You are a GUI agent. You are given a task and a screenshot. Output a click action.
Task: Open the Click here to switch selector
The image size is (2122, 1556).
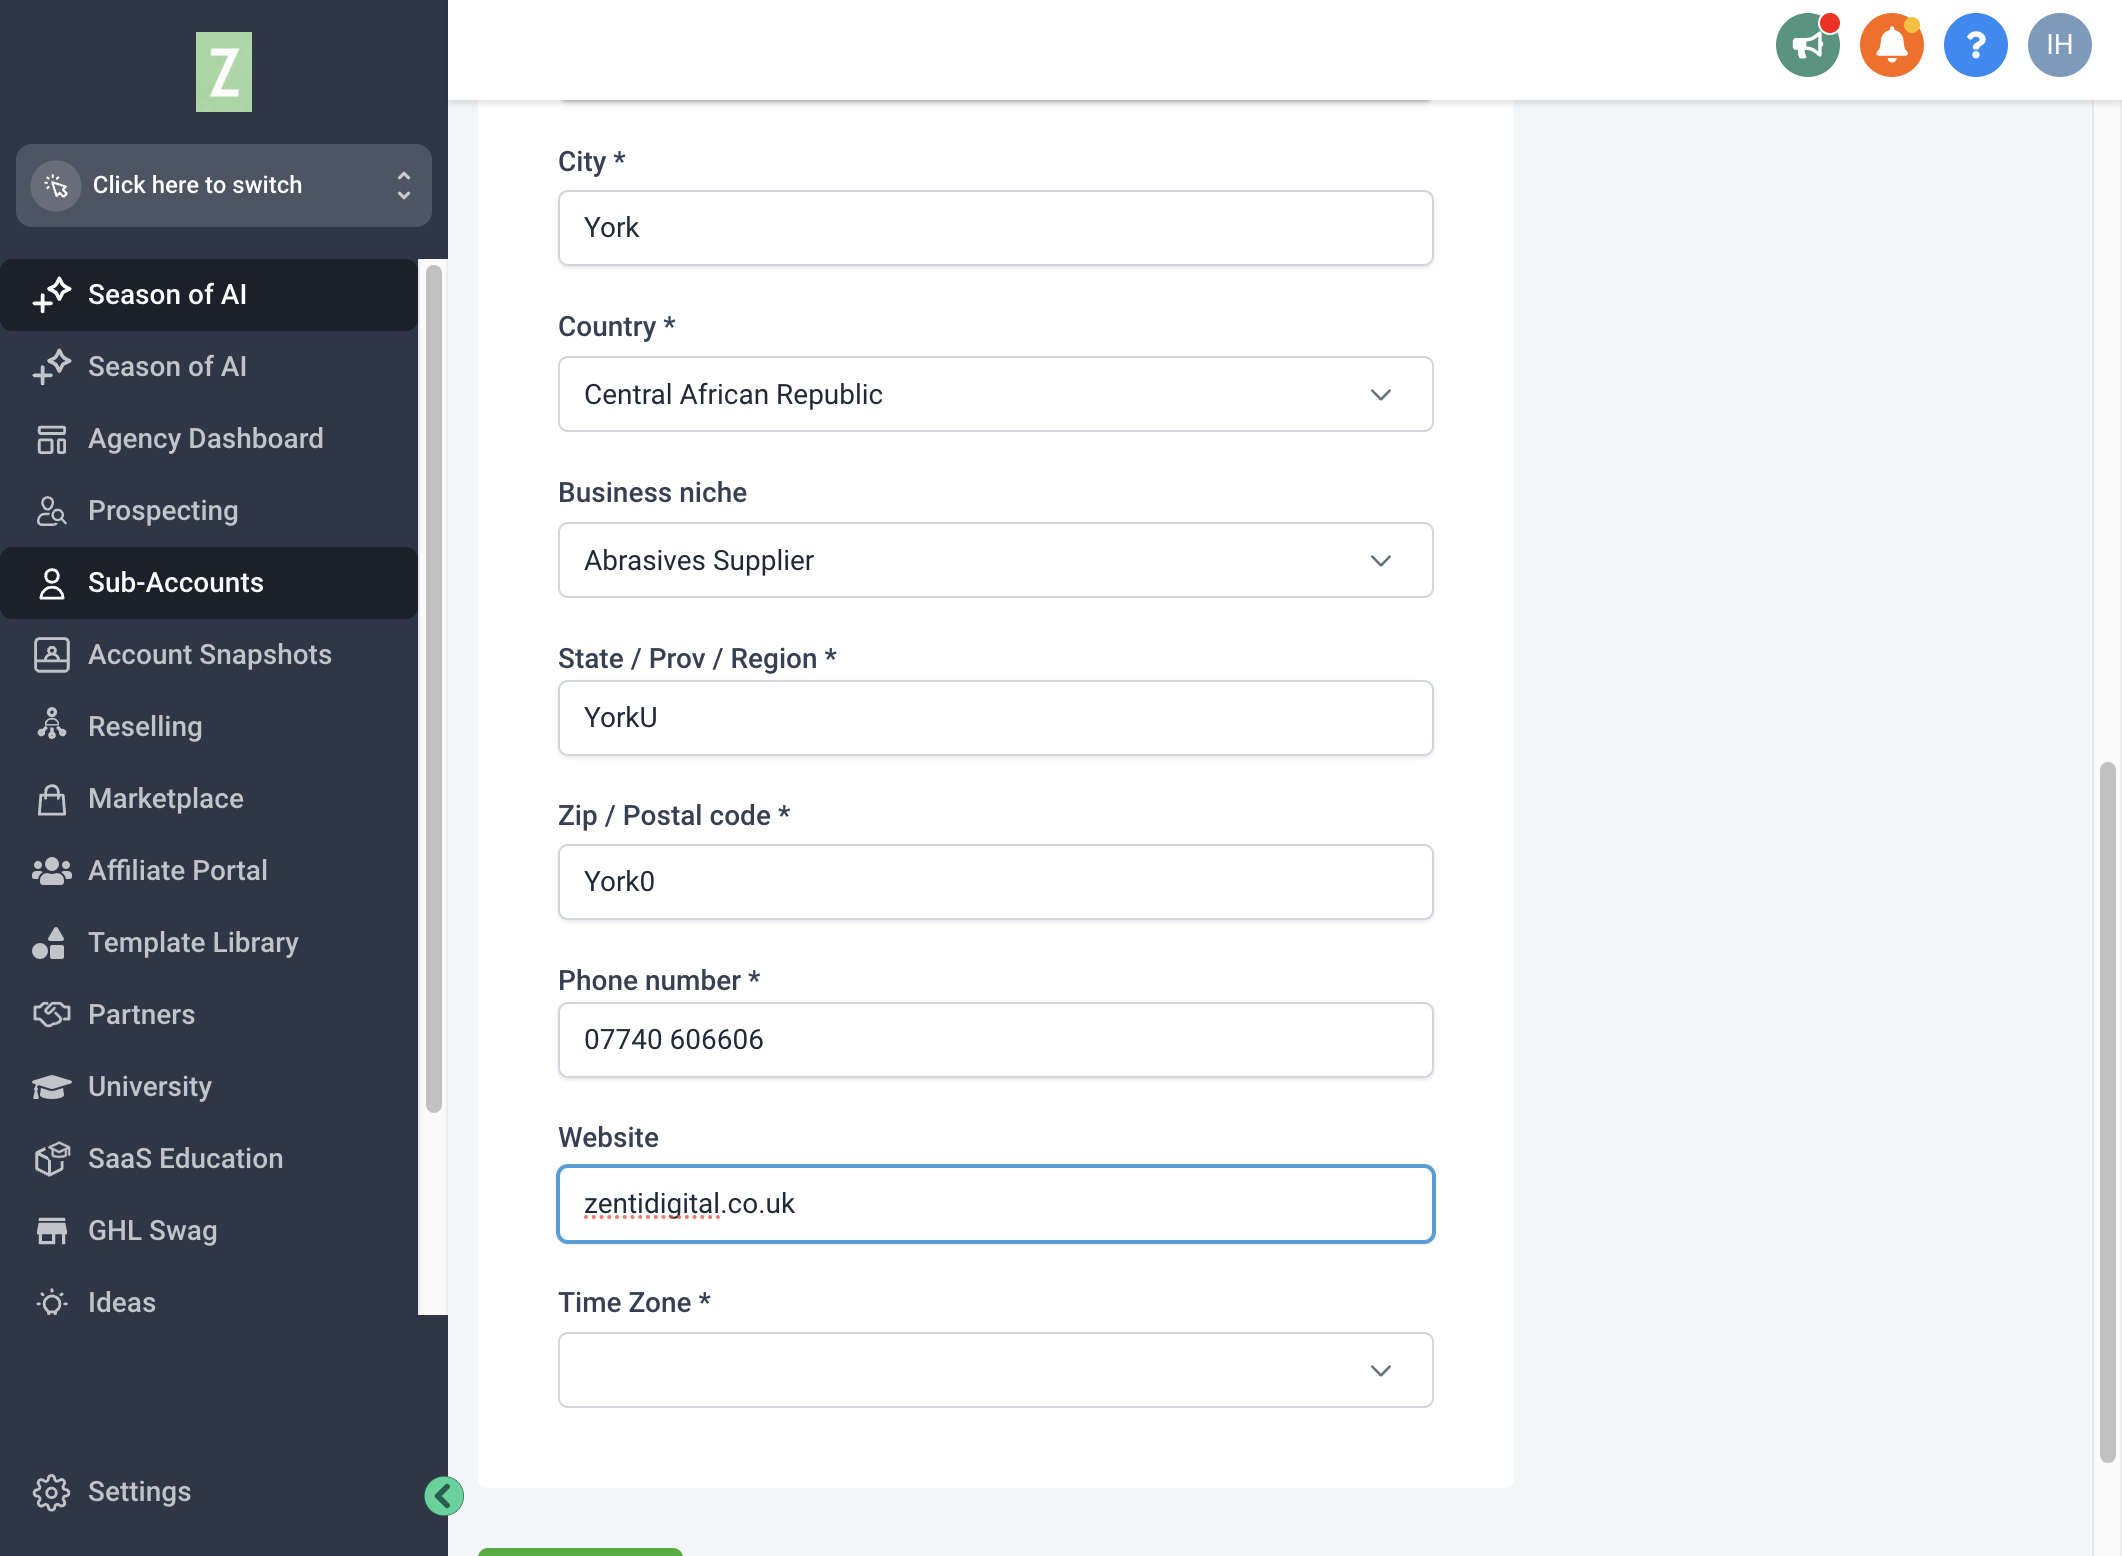[224, 185]
